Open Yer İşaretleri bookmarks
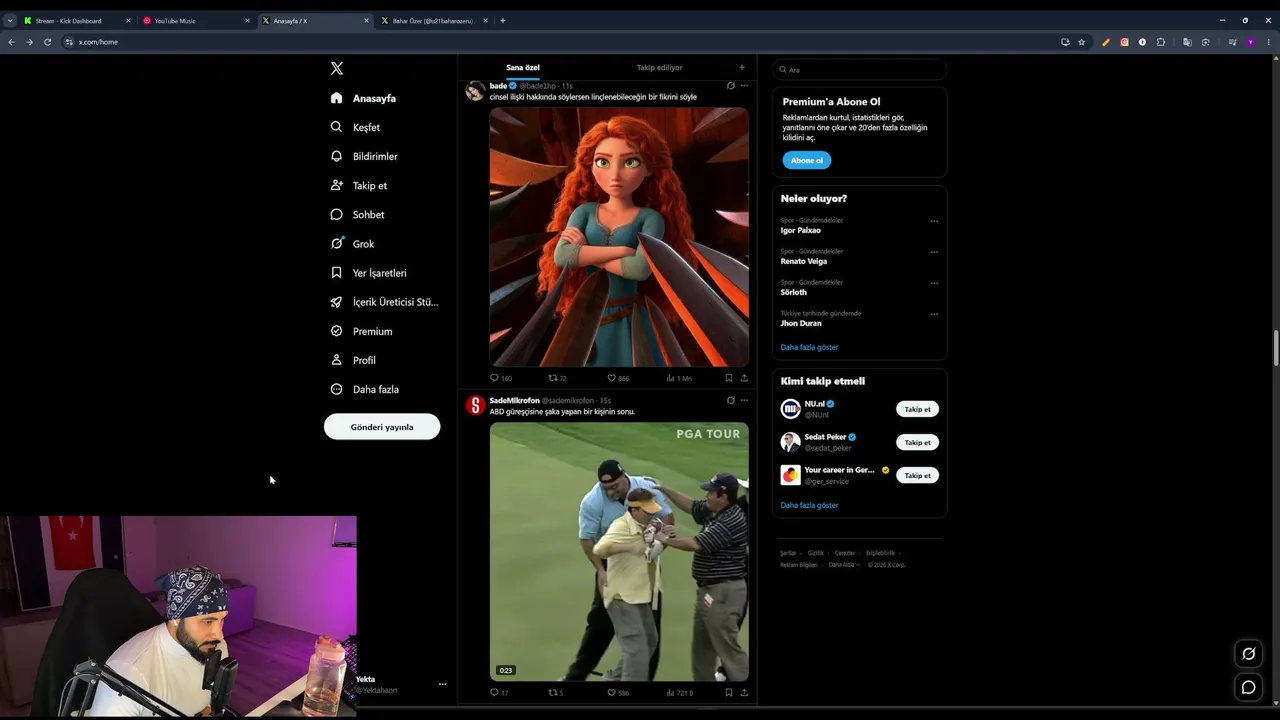Image resolution: width=1280 pixels, height=720 pixels. 369,273
